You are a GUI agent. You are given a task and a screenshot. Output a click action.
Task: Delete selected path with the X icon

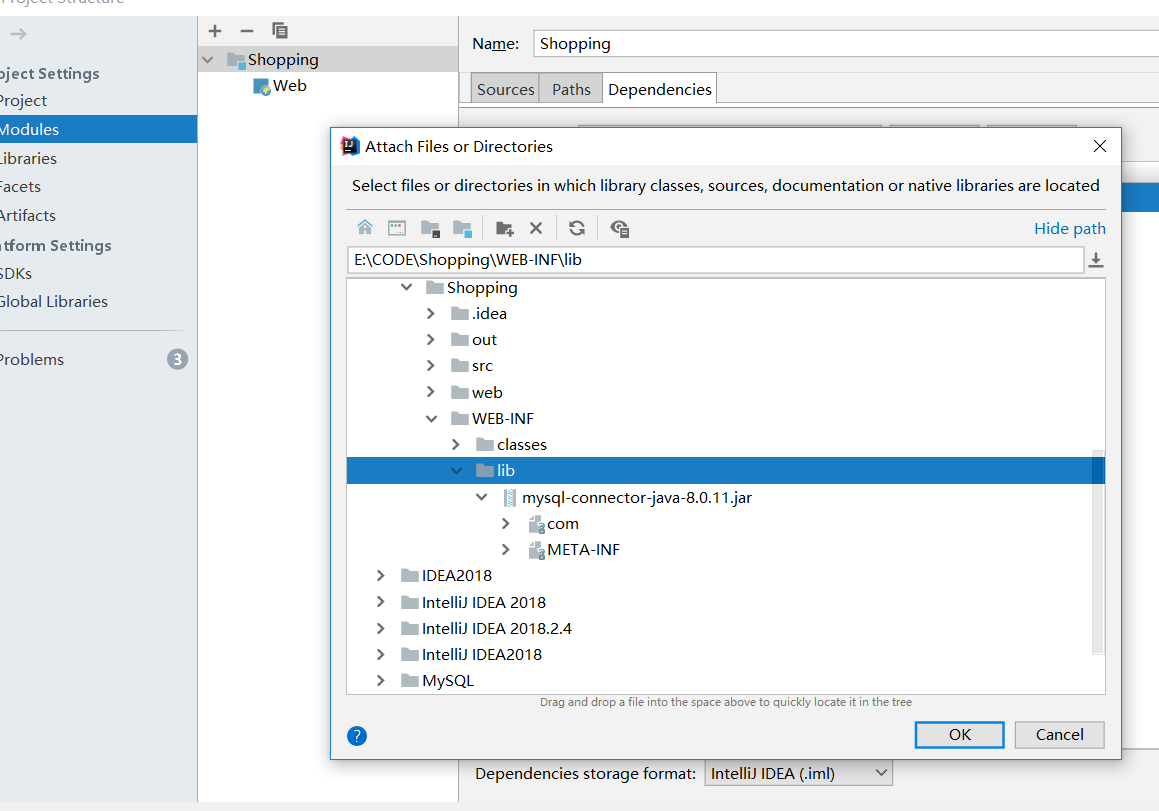click(x=536, y=228)
